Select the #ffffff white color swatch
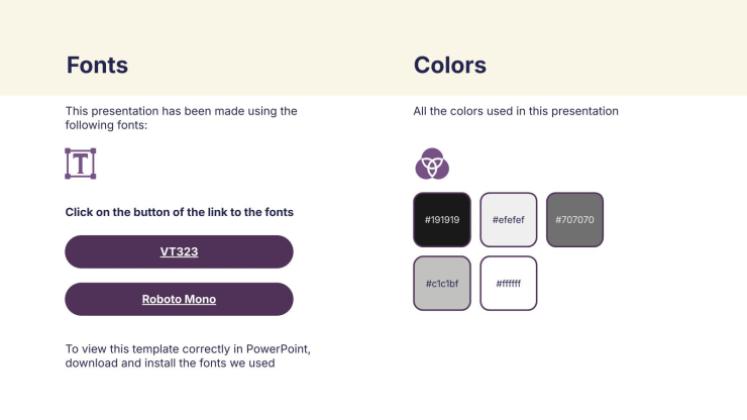The image size is (747, 420). [x=508, y=283]
